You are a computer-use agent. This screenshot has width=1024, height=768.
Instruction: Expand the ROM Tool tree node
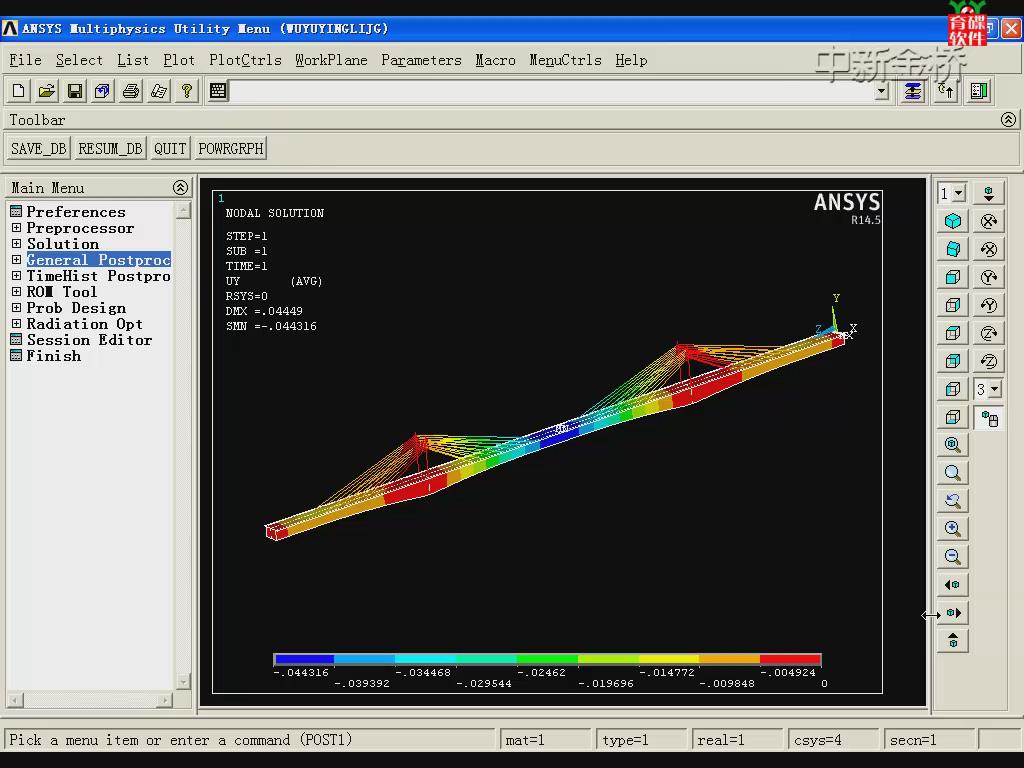[16, 292]
